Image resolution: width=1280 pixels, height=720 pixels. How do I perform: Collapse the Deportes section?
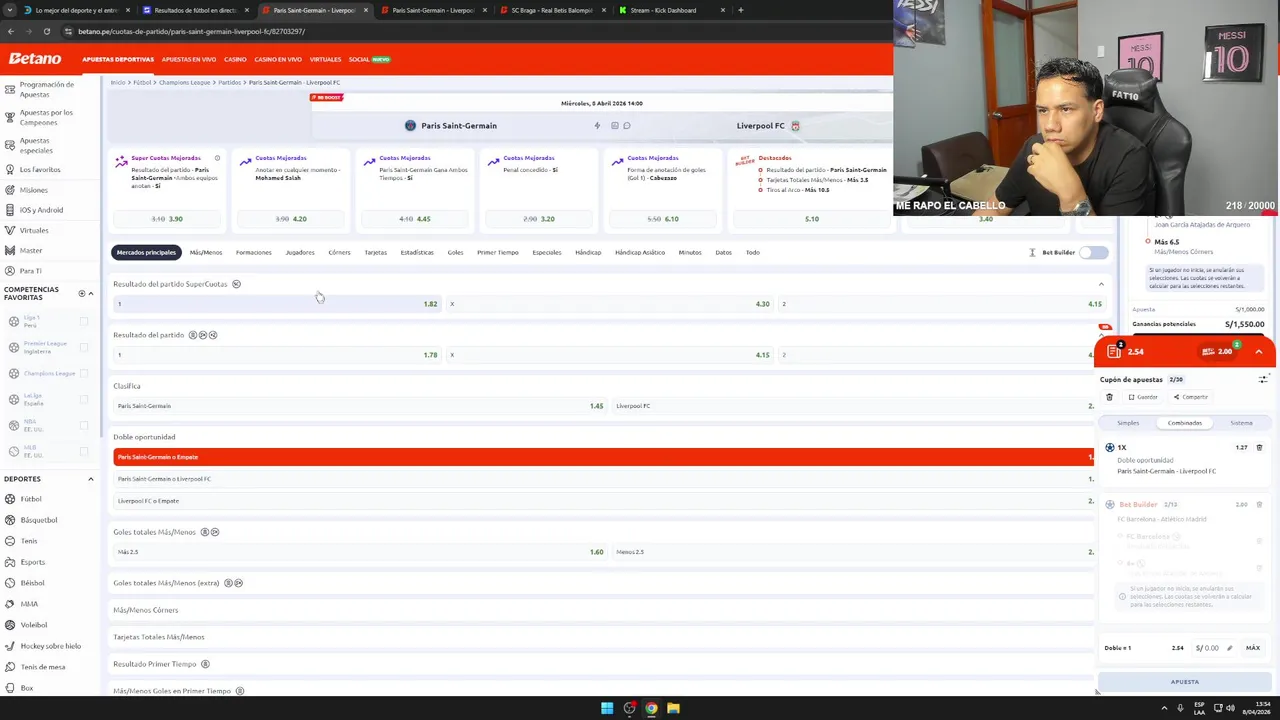pos(91,479)
